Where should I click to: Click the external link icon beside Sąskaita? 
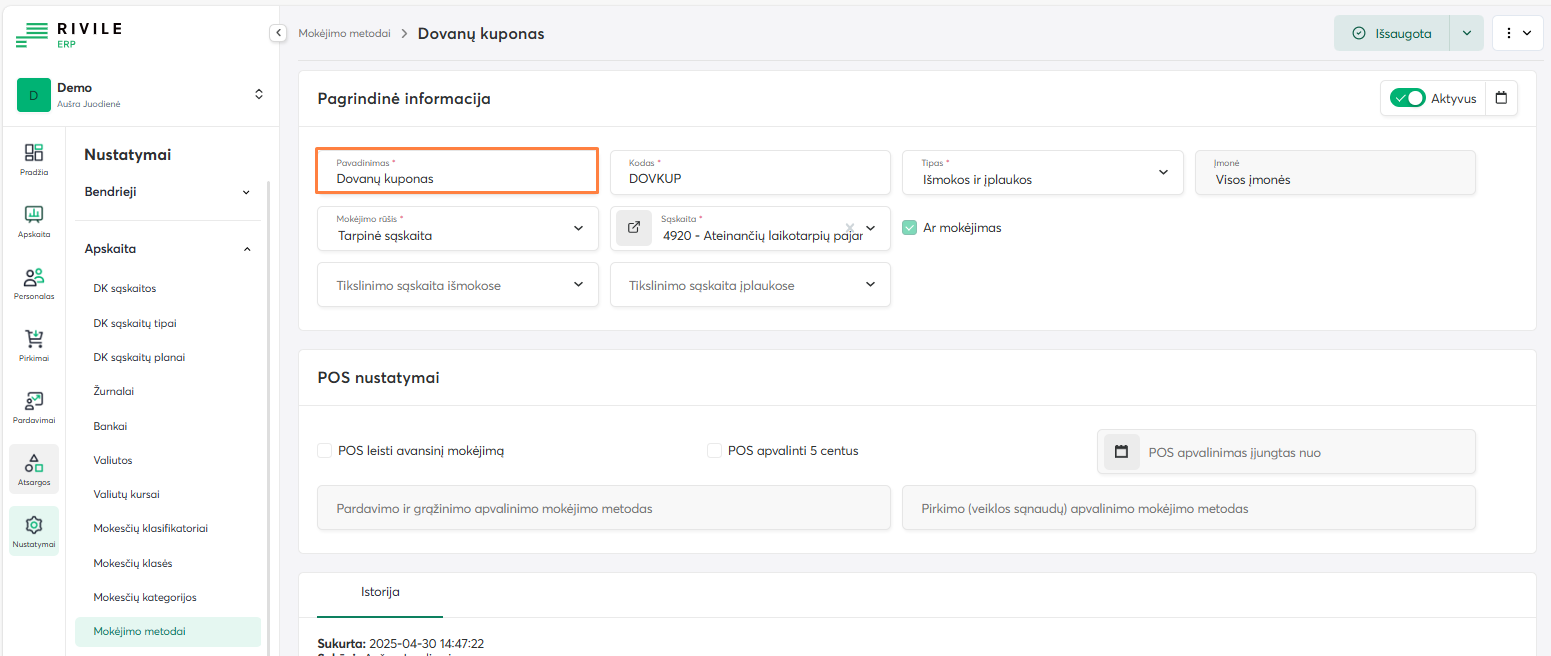tap(633, 228)
